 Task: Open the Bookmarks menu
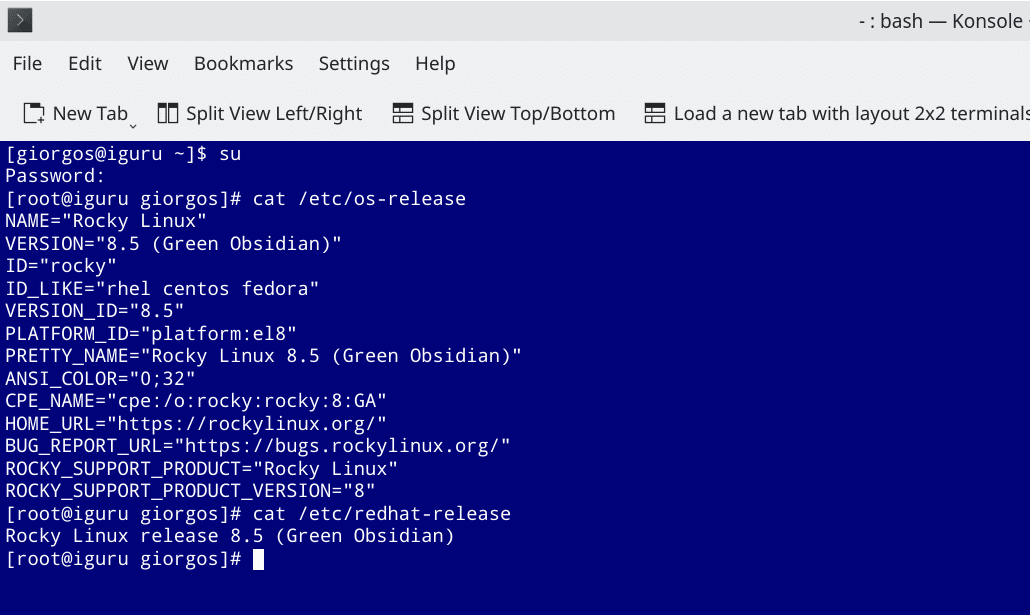click(x=244, y=64)
